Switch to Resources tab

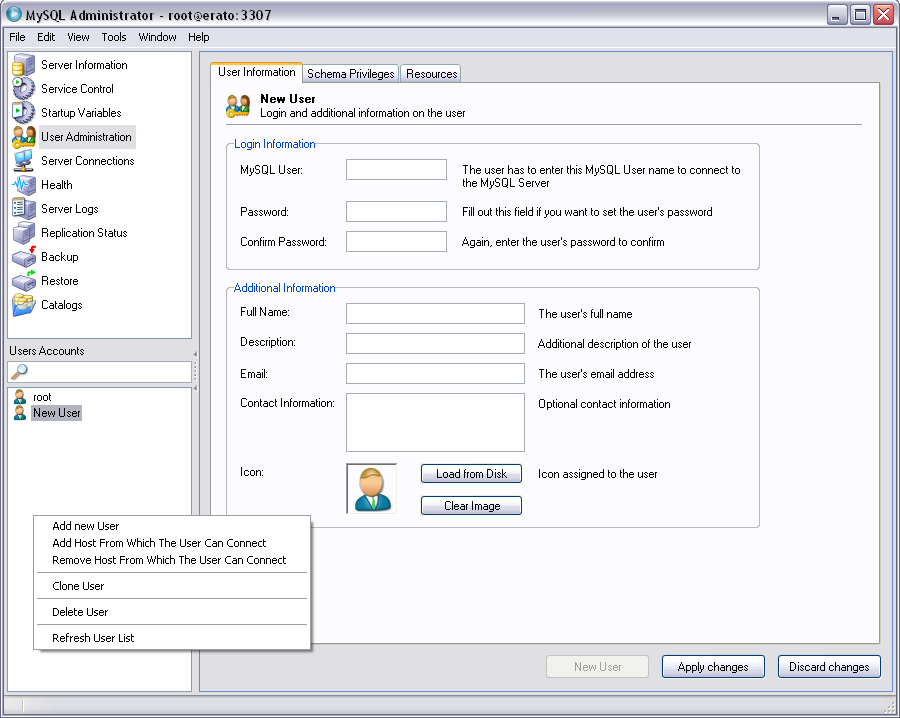click(432, 74)
